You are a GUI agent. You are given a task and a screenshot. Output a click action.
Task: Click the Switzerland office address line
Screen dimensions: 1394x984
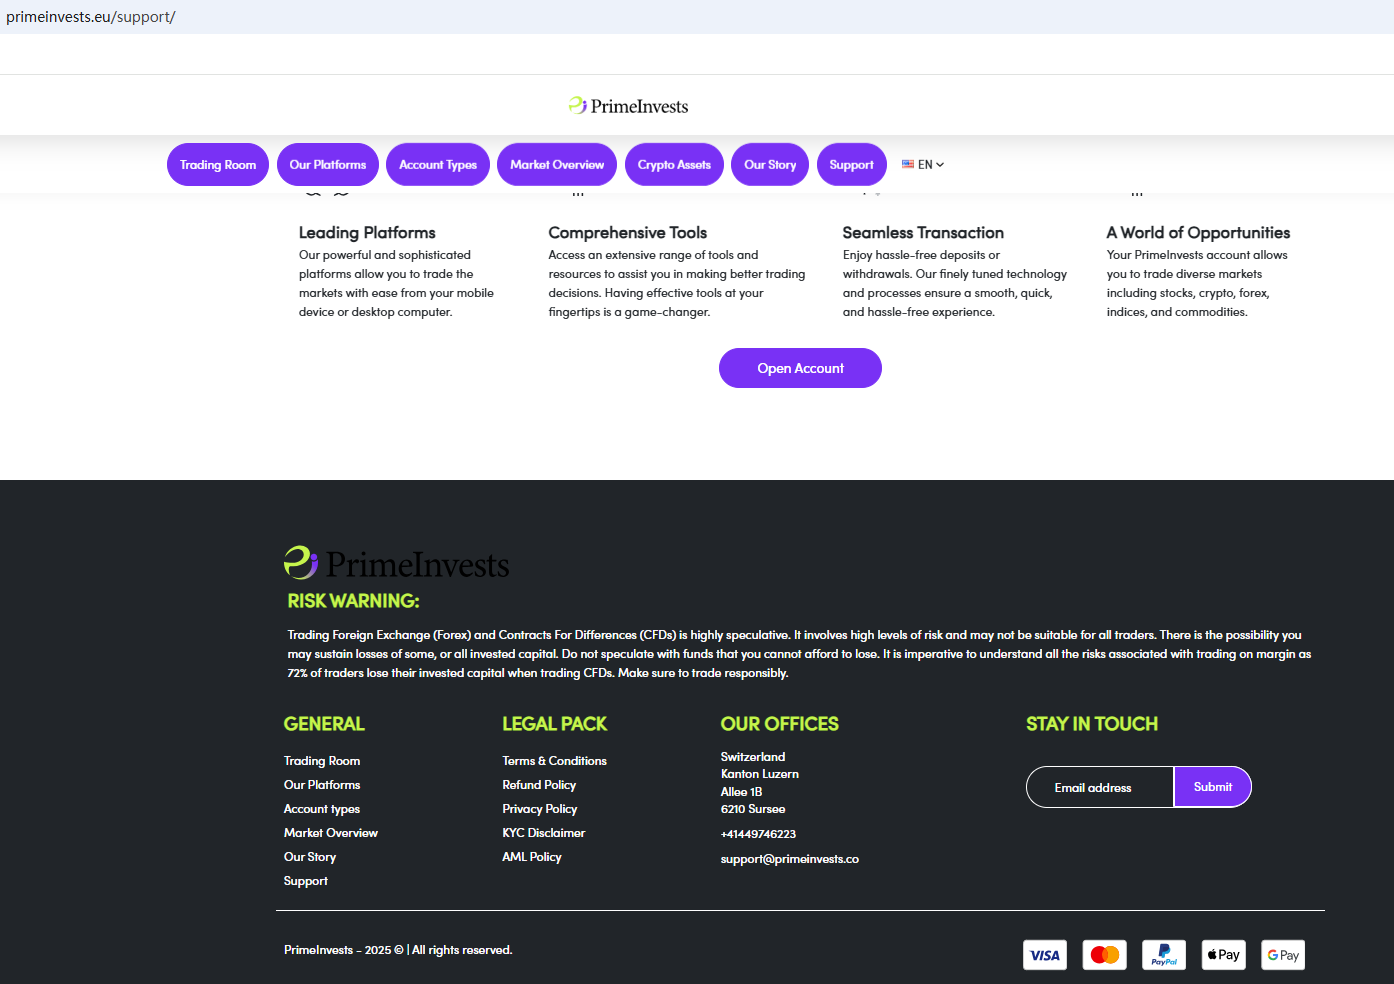pos(753,757)
